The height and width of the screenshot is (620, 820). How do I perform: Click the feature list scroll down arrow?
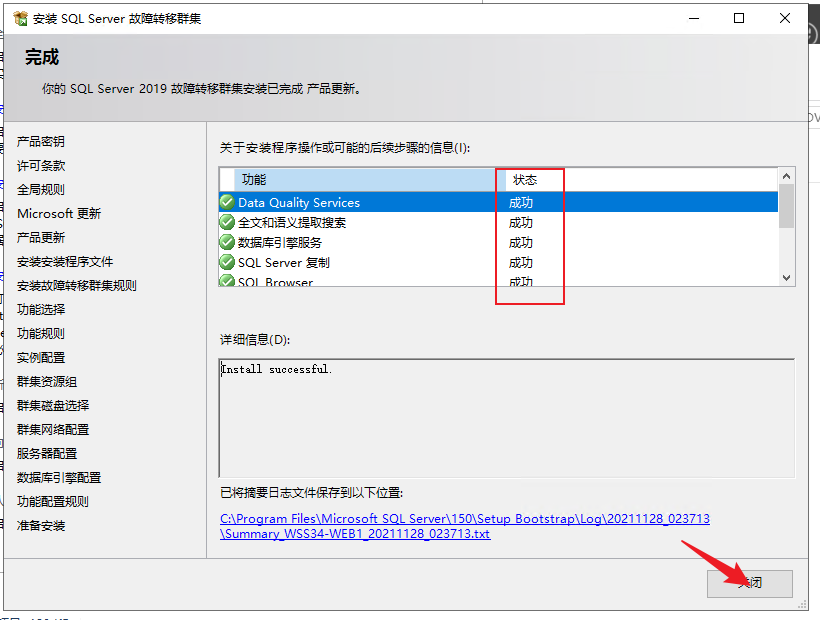(x=786, y=278)
